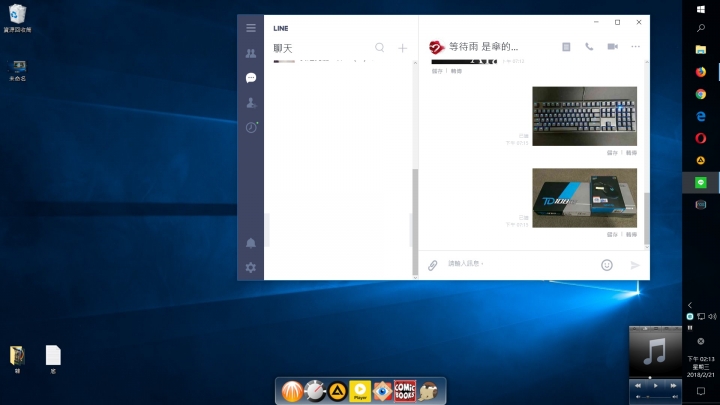Open AIMP from the dock

[x=338, y=392]
